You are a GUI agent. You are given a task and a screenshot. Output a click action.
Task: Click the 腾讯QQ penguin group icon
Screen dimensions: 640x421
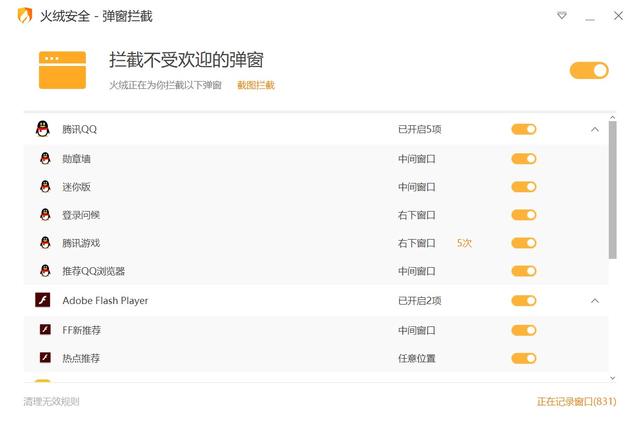[43, 129]
